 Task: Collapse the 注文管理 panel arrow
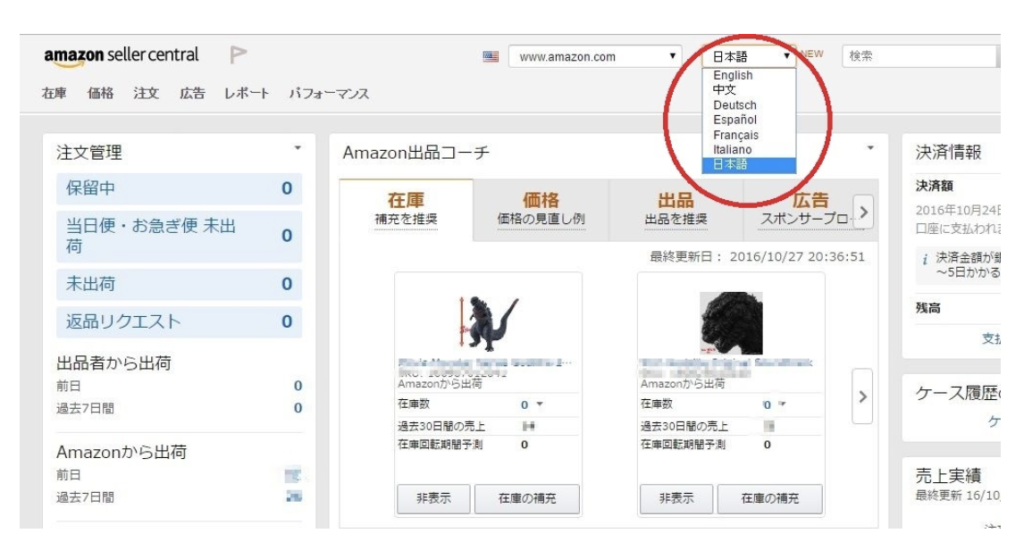[x=297, y=148]
